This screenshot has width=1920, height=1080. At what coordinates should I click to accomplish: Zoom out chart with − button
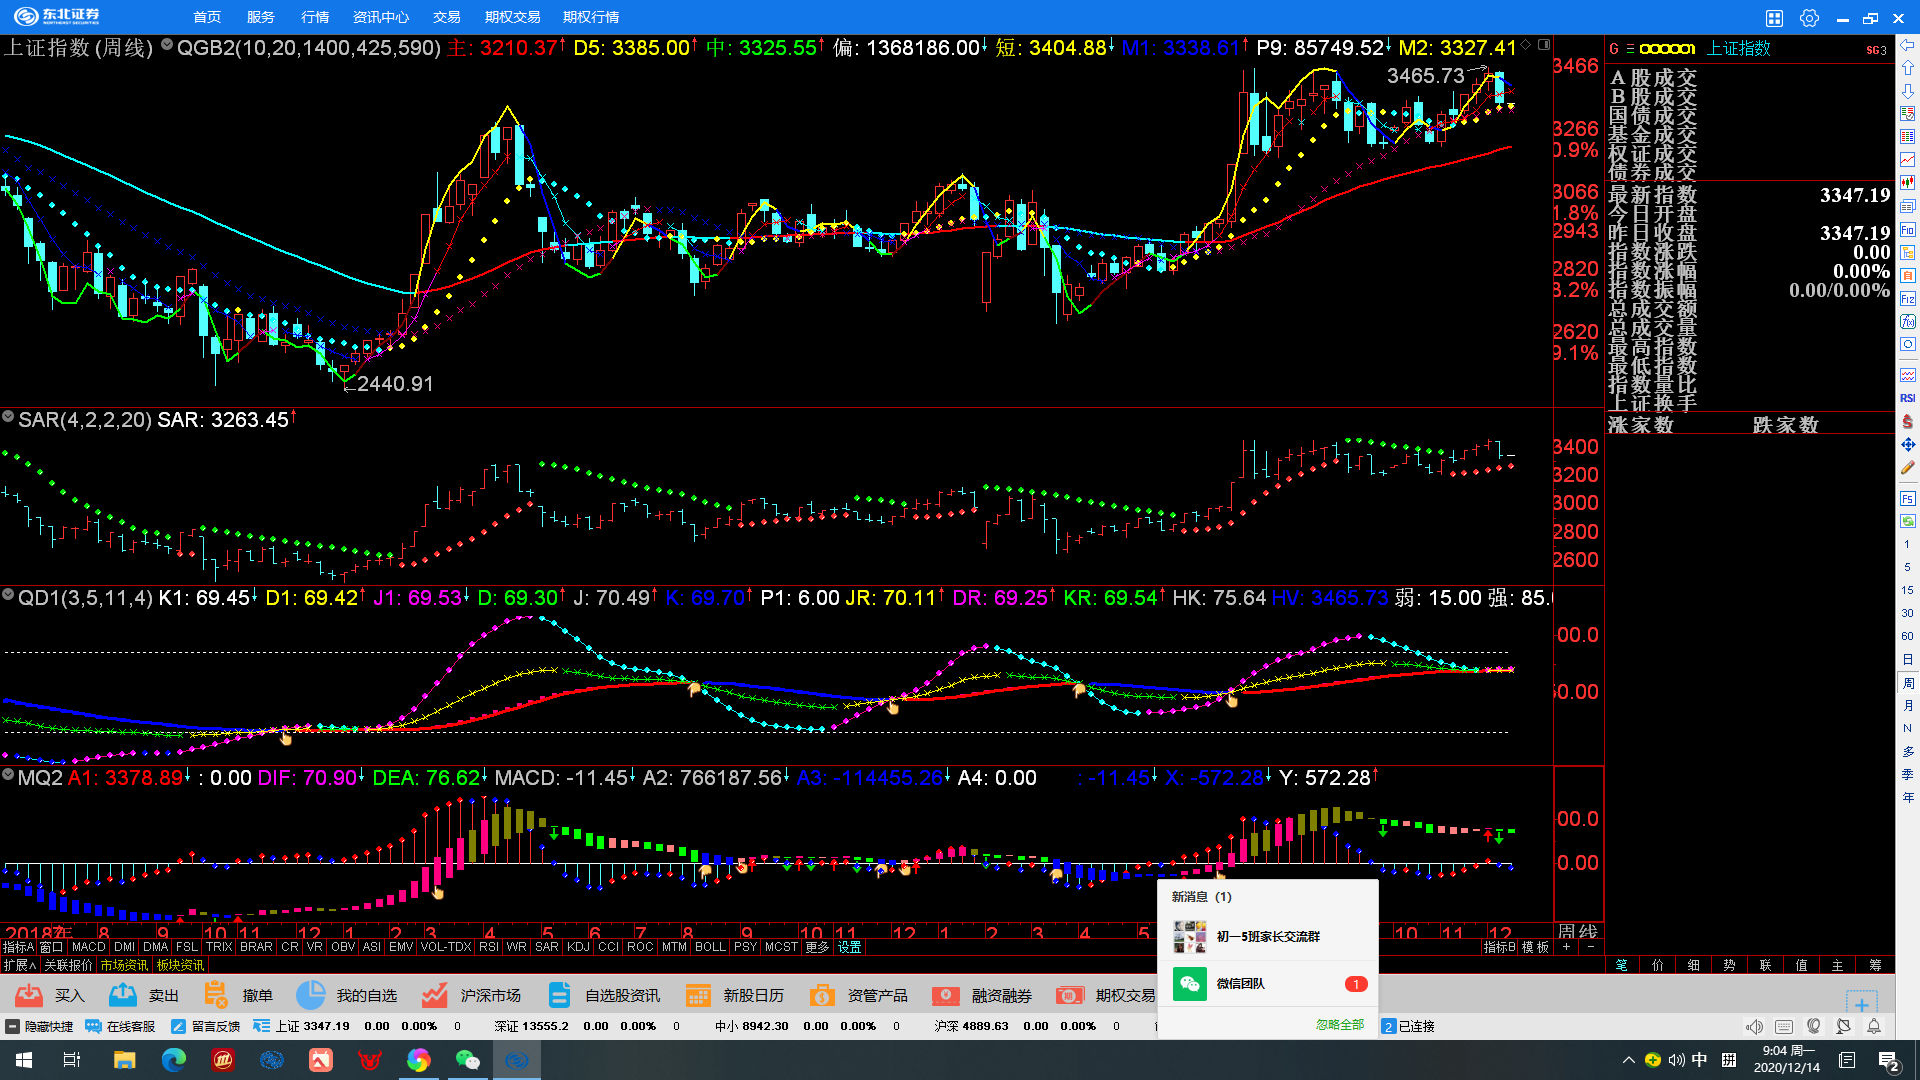1590,947
